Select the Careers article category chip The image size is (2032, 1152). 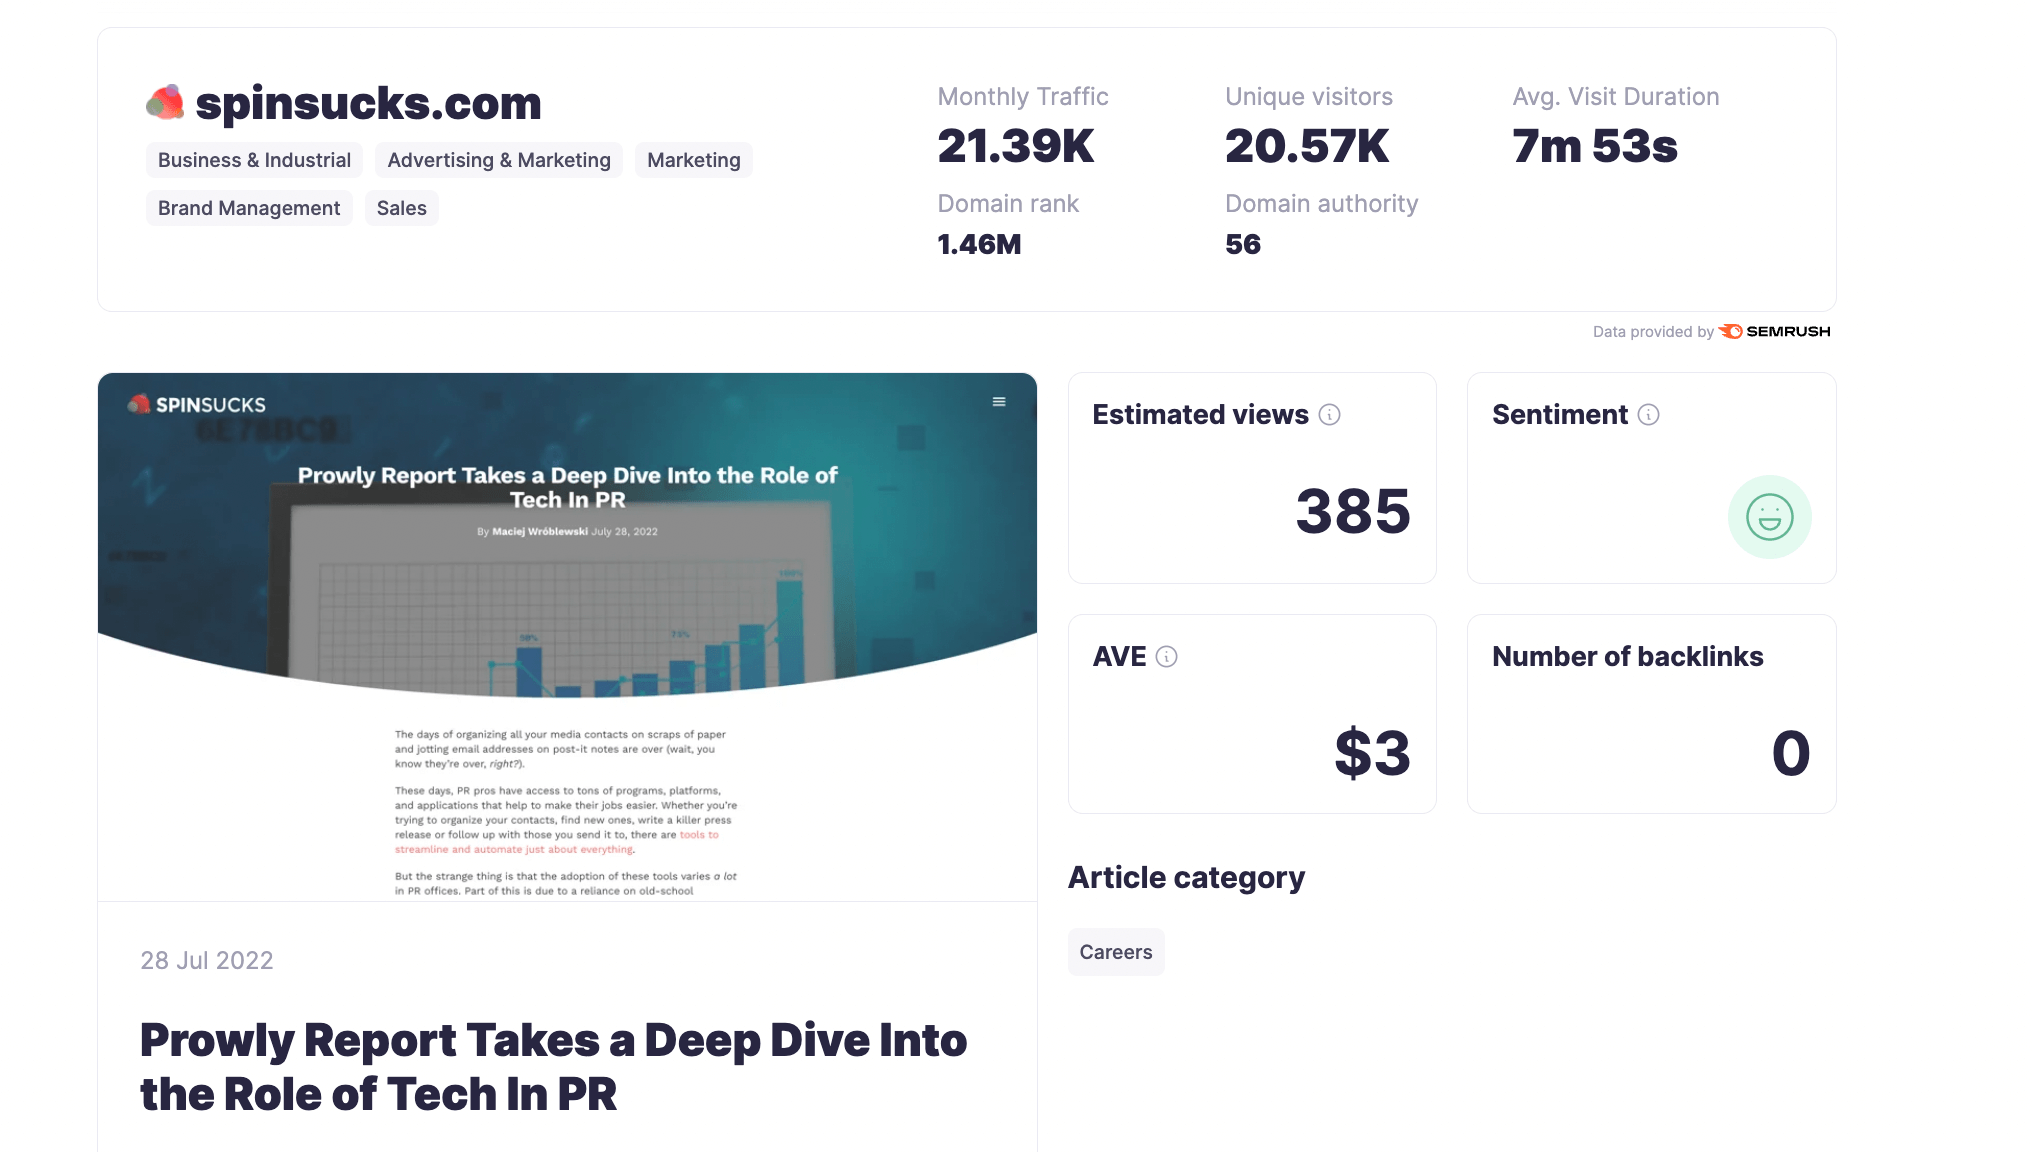coord(1116,951)
